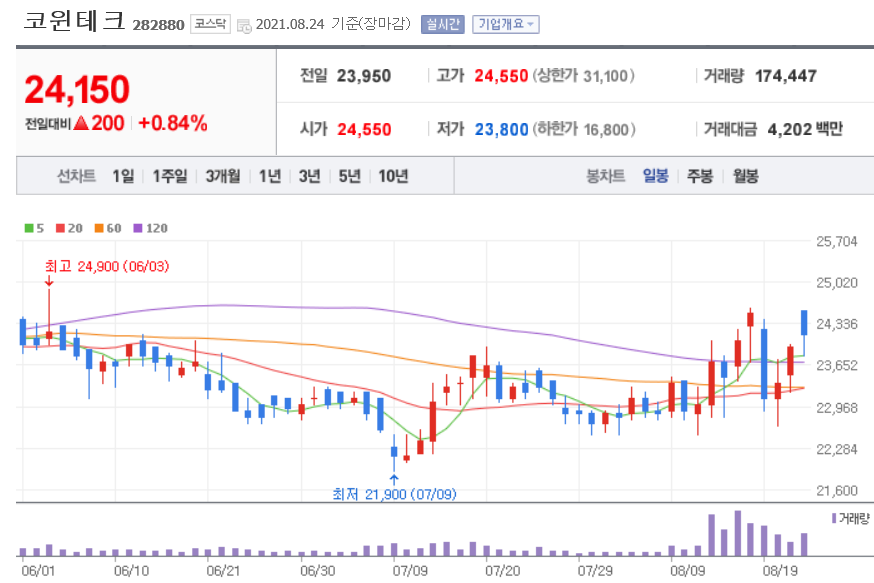
Task: Click the red 20-day moving average legend
Action: (x=69, y=228)
